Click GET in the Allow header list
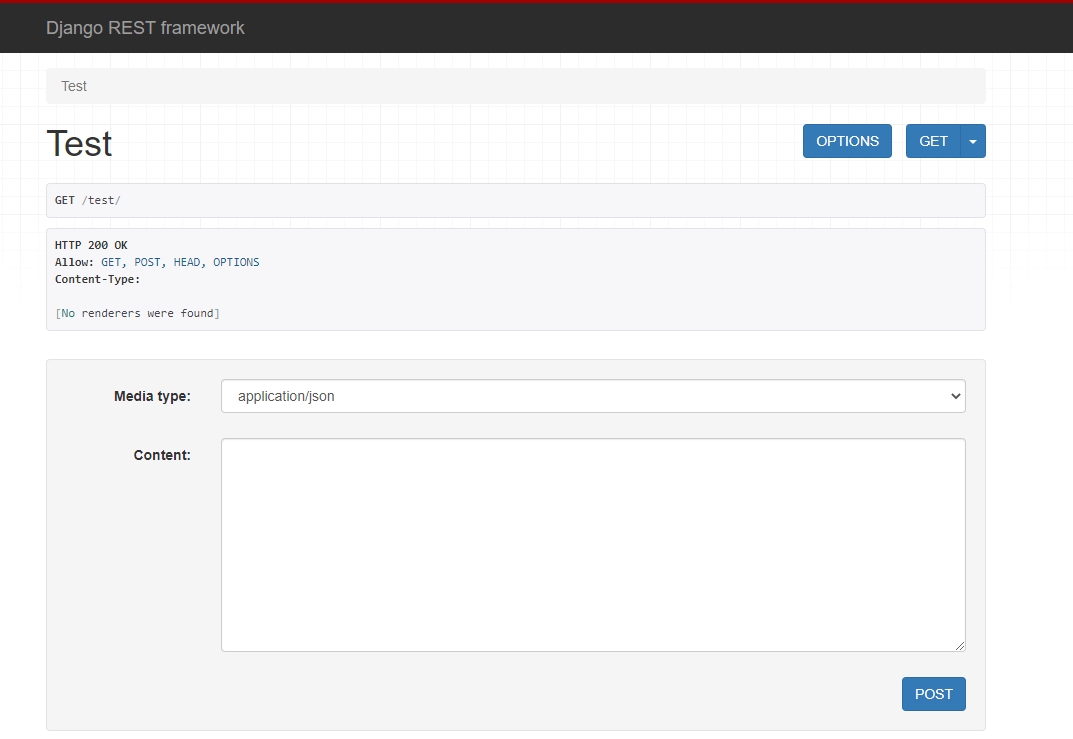1073x739 pixels. (x=111, y=262)
